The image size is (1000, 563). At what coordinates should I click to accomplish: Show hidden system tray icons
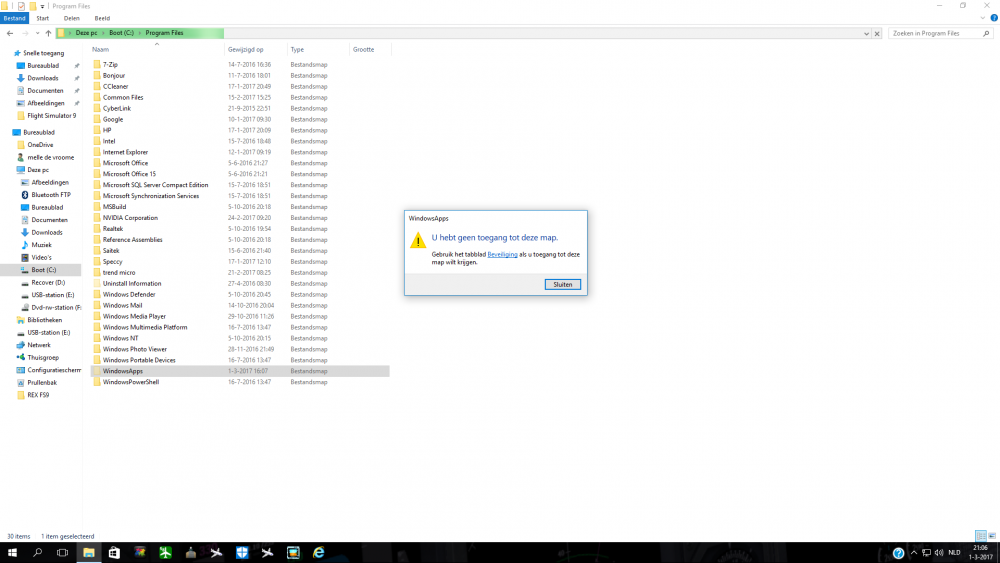point(914,553)
